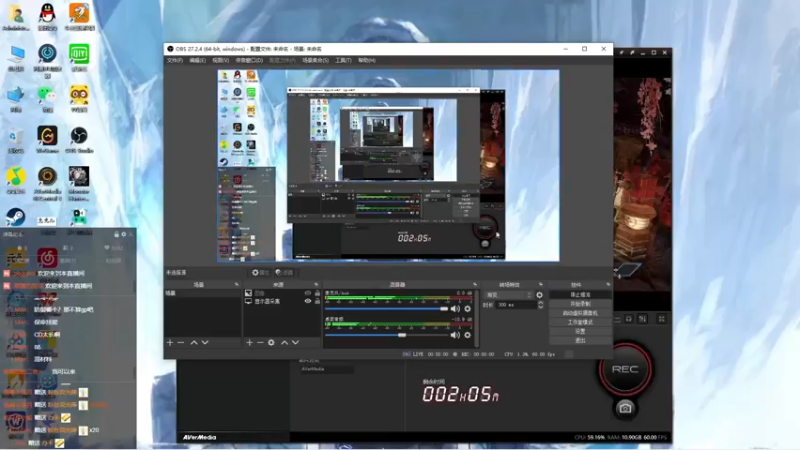Open the 工具(T) menu in OBS

tap(343, 60)
